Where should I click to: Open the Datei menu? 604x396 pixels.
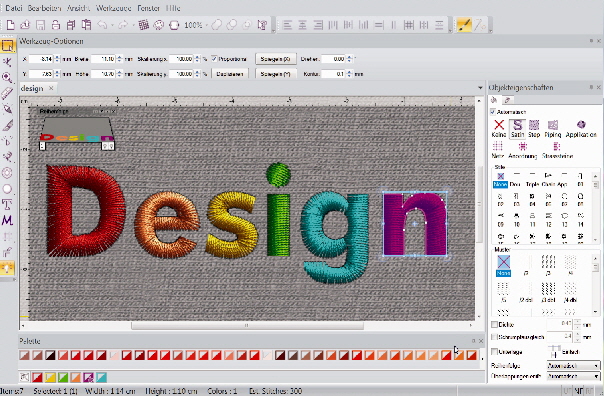(13, 8)
